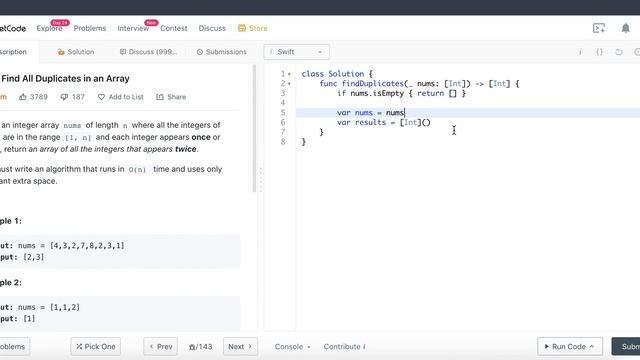Open the Problems page
Screen dimensions: 640x360
pyautogui.click(x=90, y=28)
